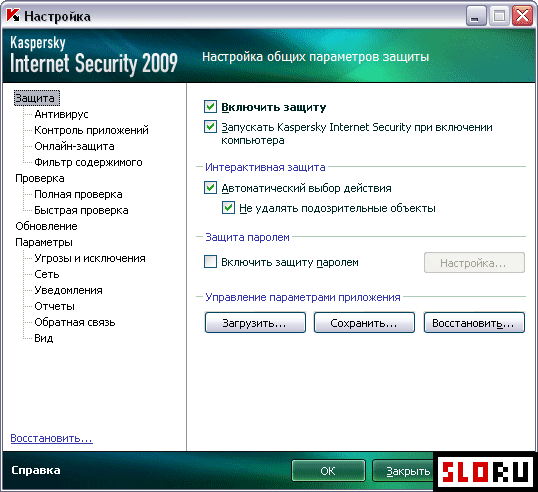The image size is (538, 492).
Task: Minimize the Настройка window
Action: click(x=476, y=16)
